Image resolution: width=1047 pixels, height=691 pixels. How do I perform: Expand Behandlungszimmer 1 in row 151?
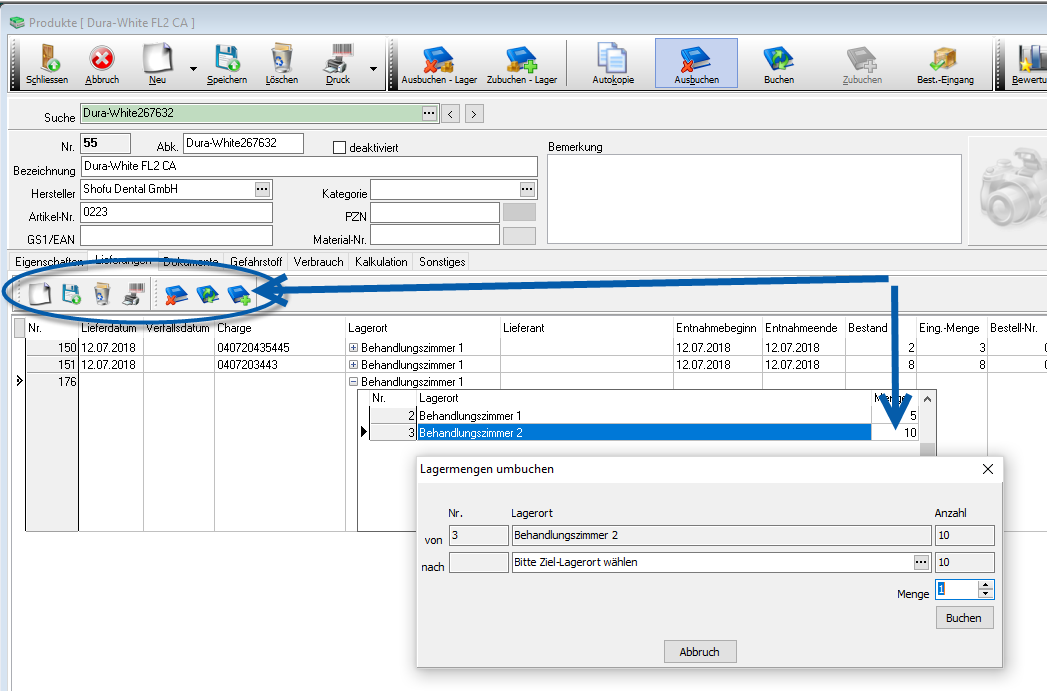353,365
